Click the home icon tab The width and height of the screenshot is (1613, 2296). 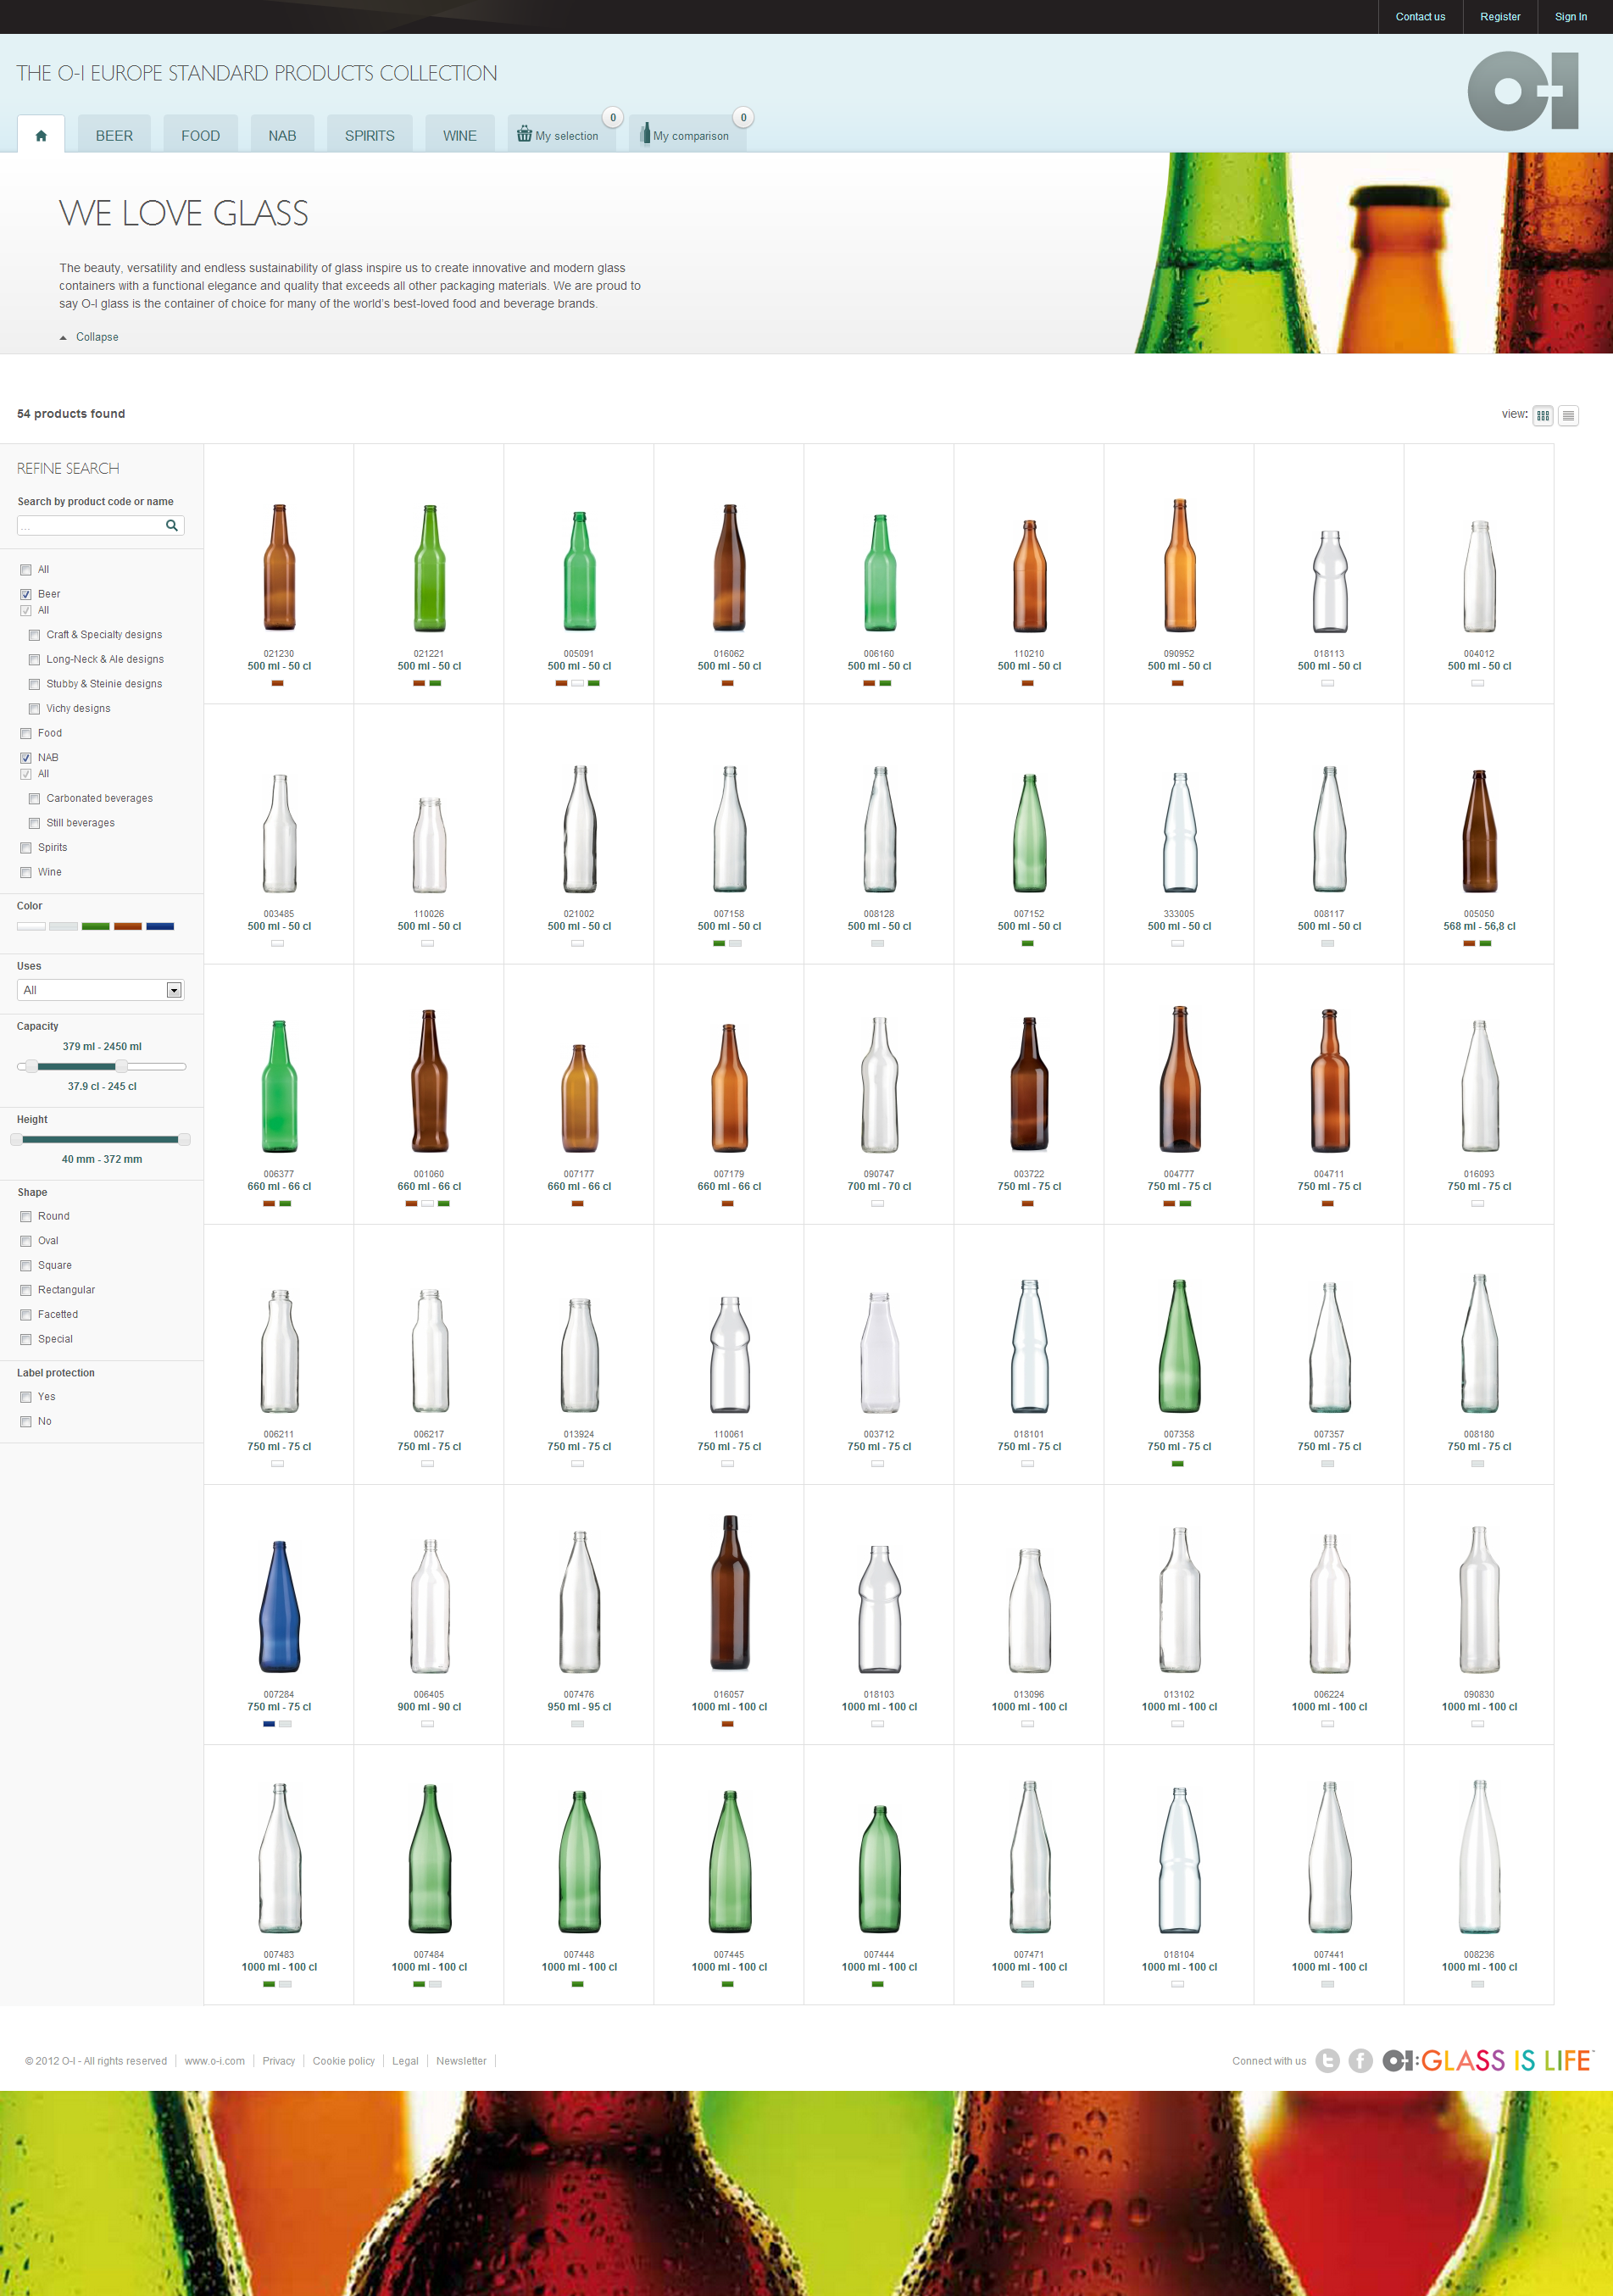click(x=41, y=135)
